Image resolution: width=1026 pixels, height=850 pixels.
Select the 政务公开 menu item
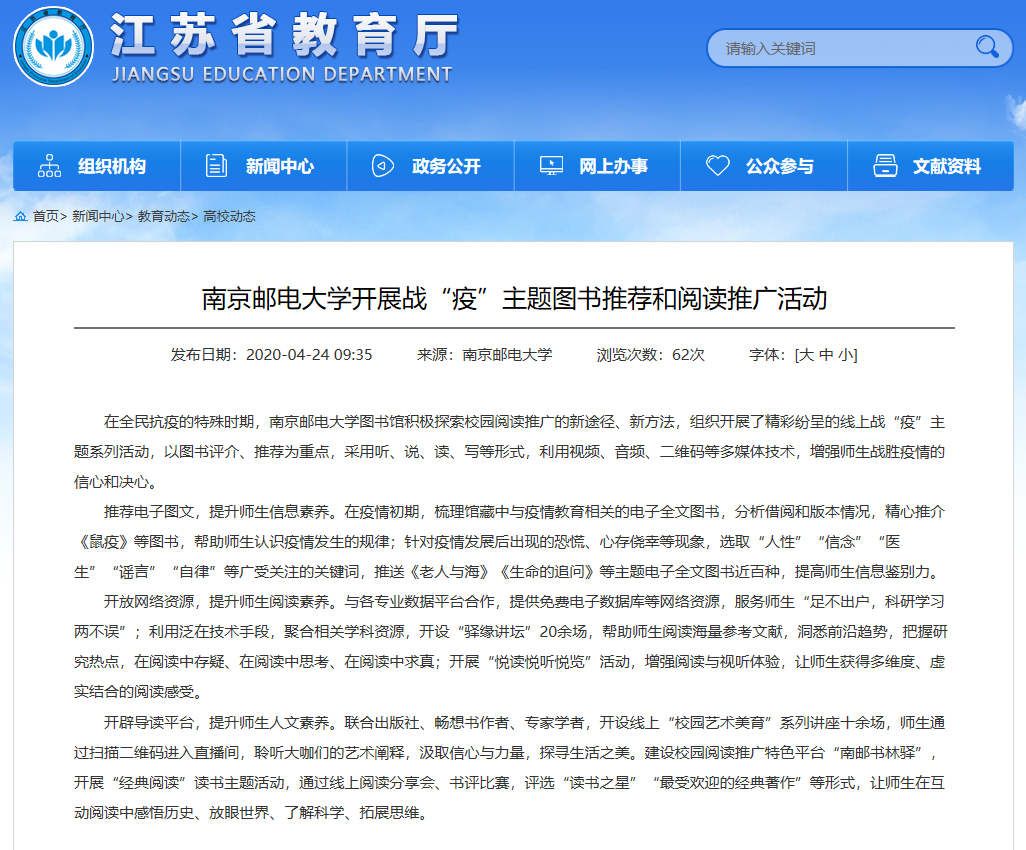click(446, 167)
